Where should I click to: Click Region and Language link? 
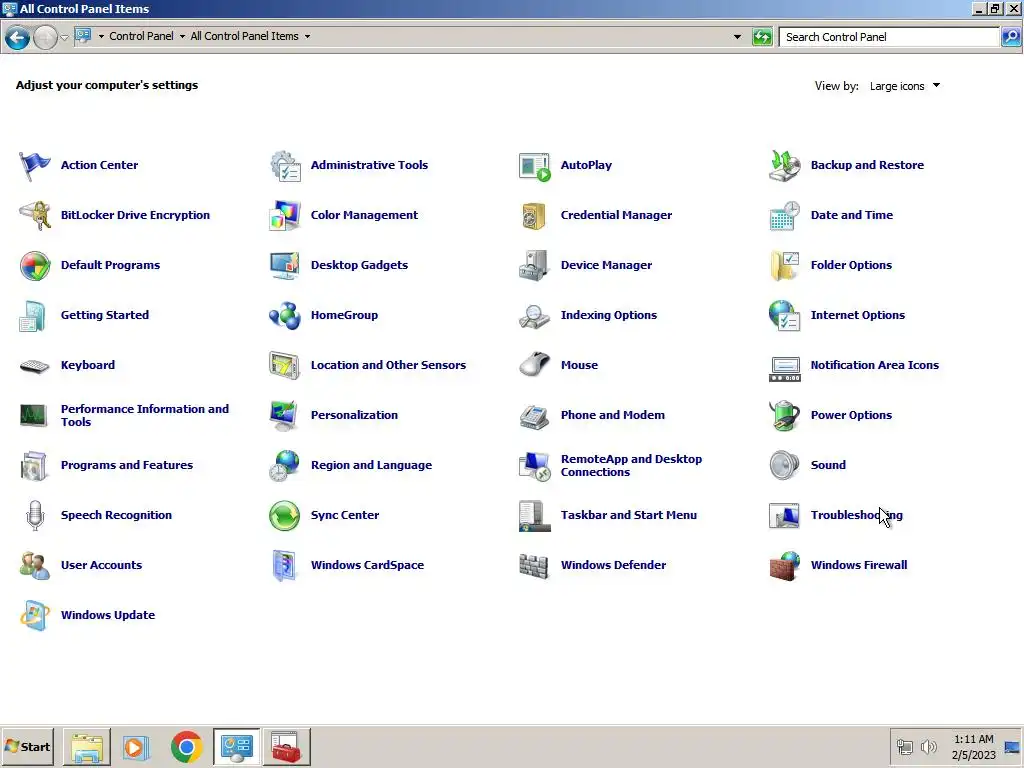click(x=371, y=465)
